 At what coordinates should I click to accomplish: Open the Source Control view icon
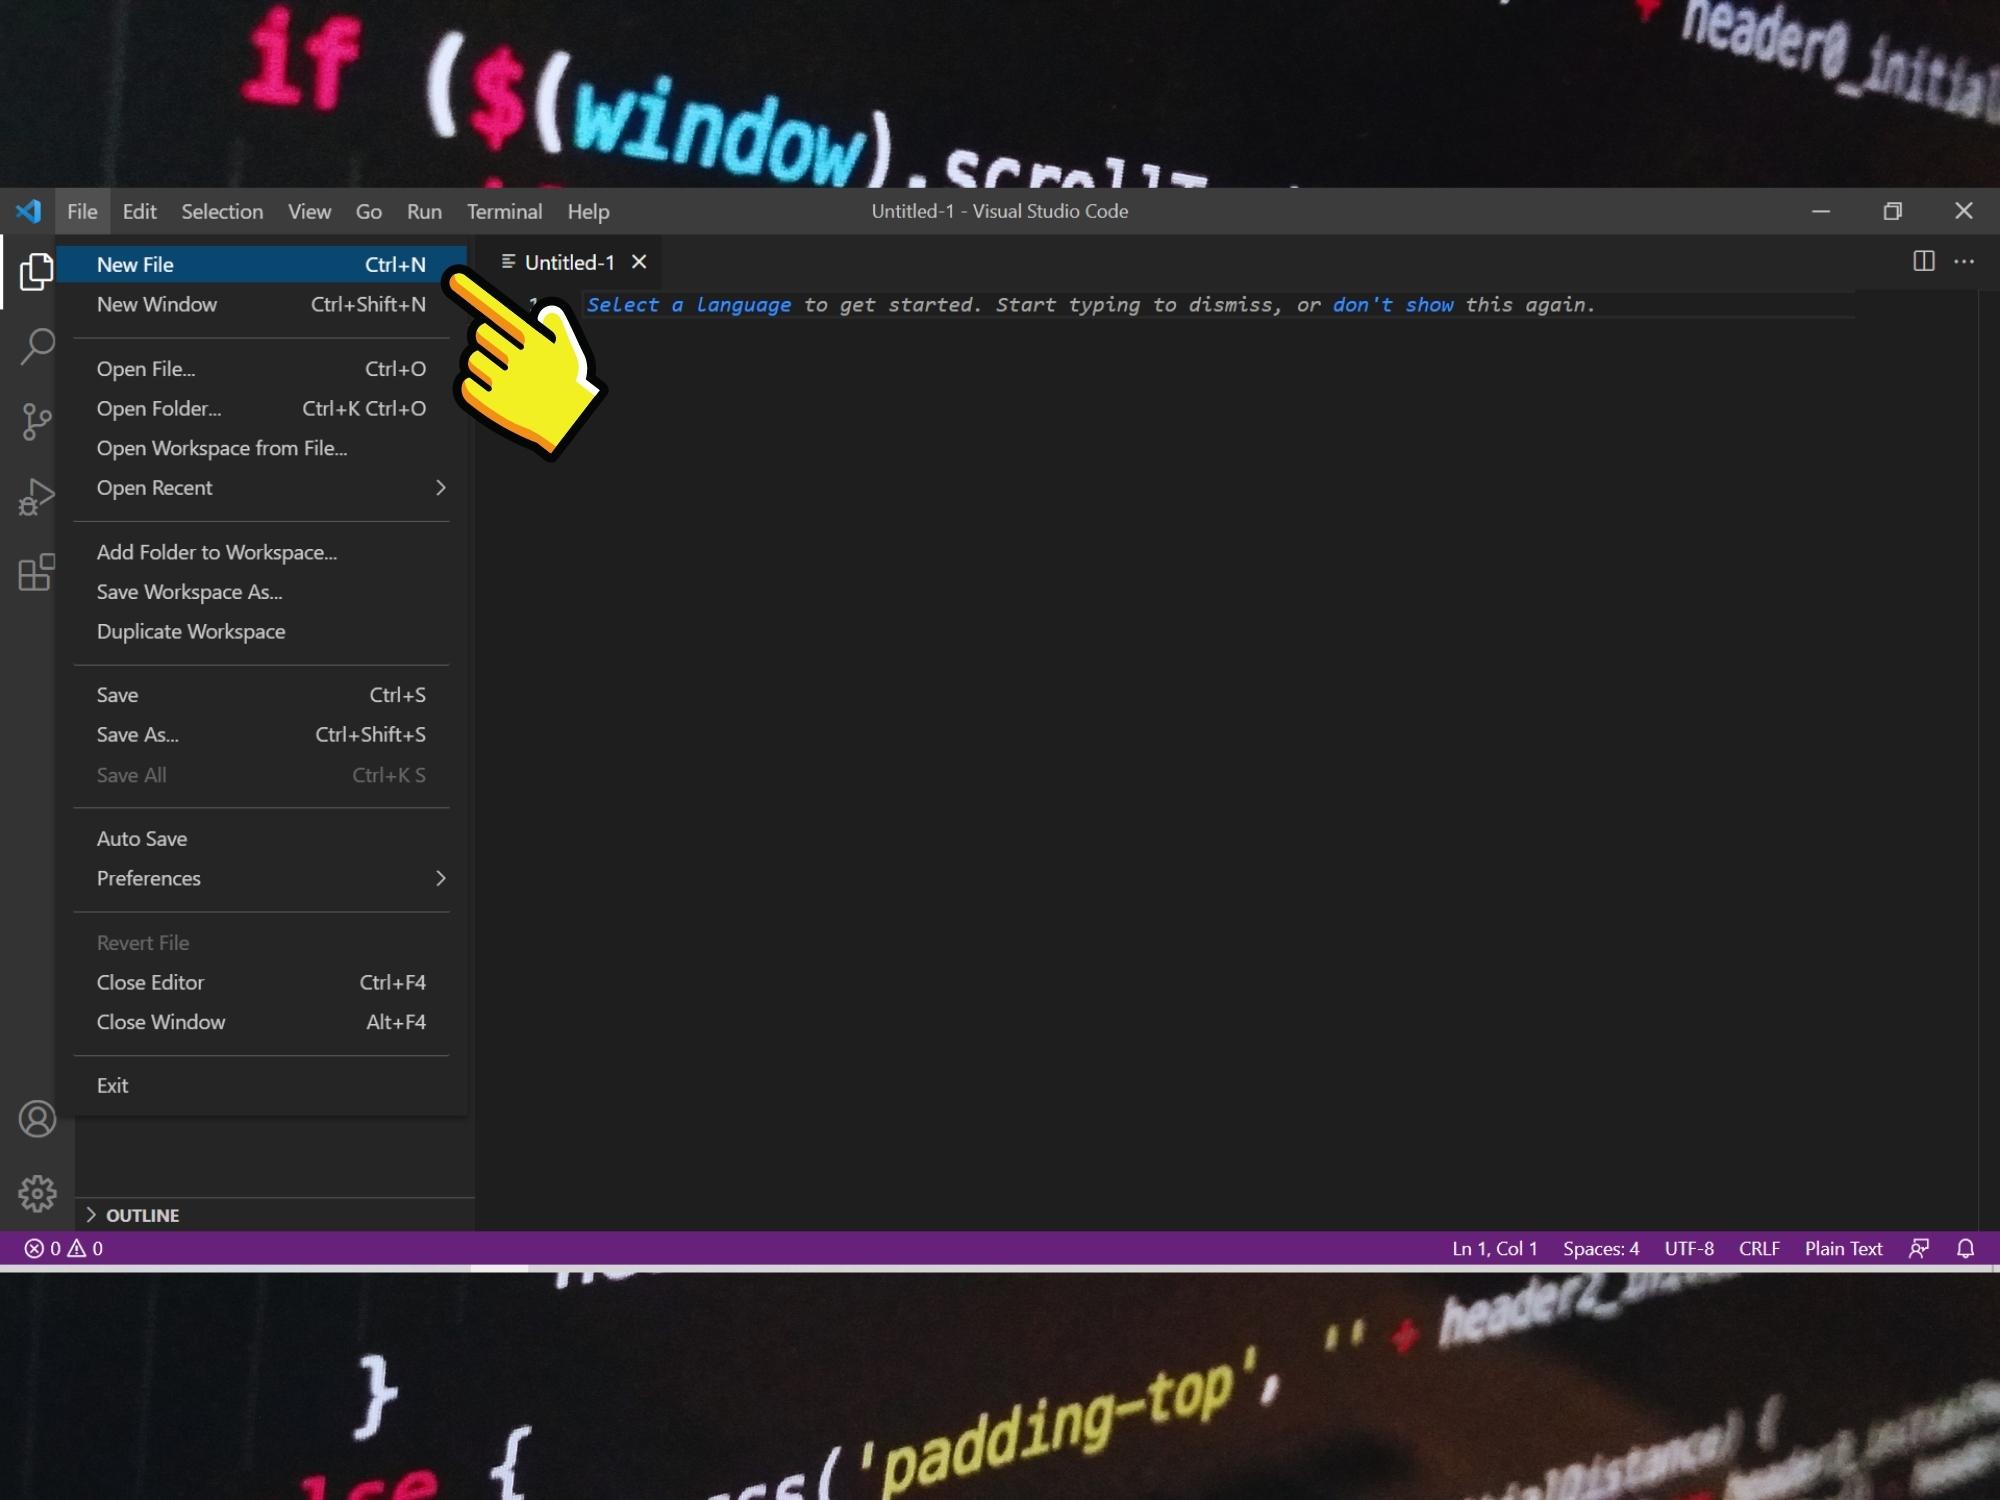tap(37, 422)
